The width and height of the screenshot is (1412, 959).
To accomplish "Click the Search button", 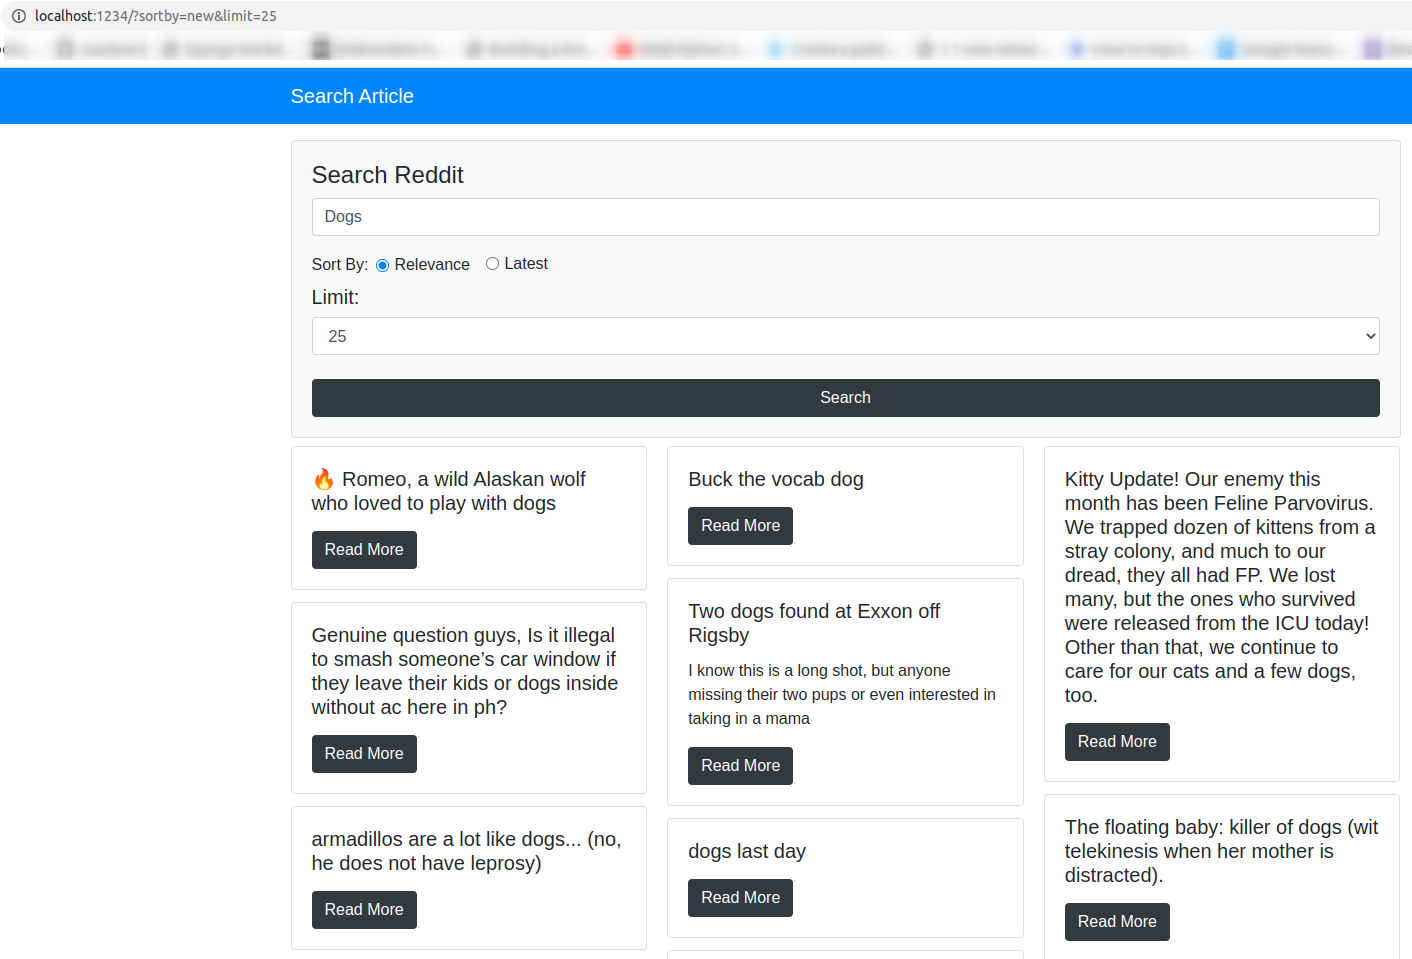I will point(845,397).
